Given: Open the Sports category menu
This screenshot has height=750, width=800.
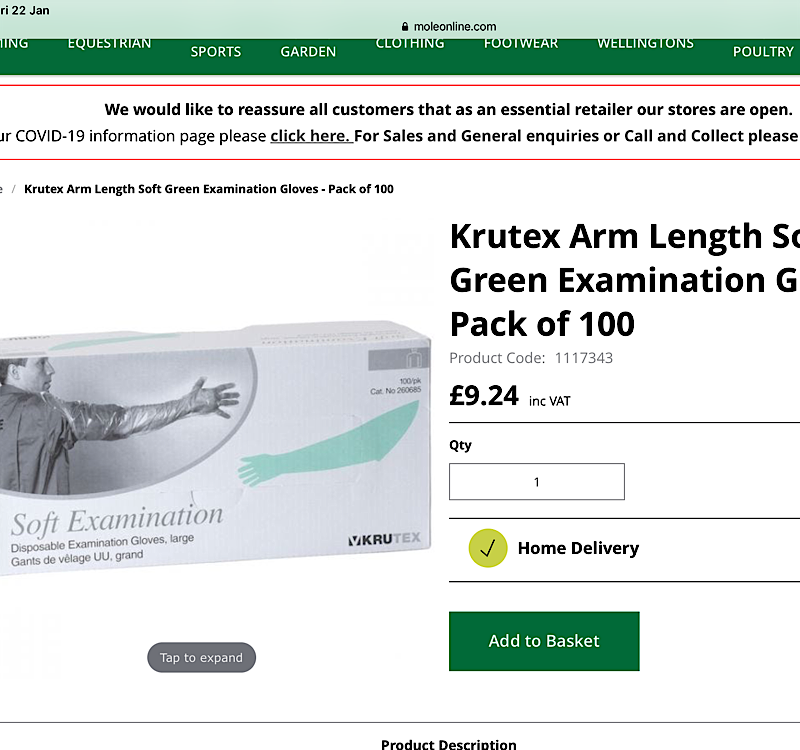Looking at the screenshot, I should pyautogui.click(x=216, y=52).
